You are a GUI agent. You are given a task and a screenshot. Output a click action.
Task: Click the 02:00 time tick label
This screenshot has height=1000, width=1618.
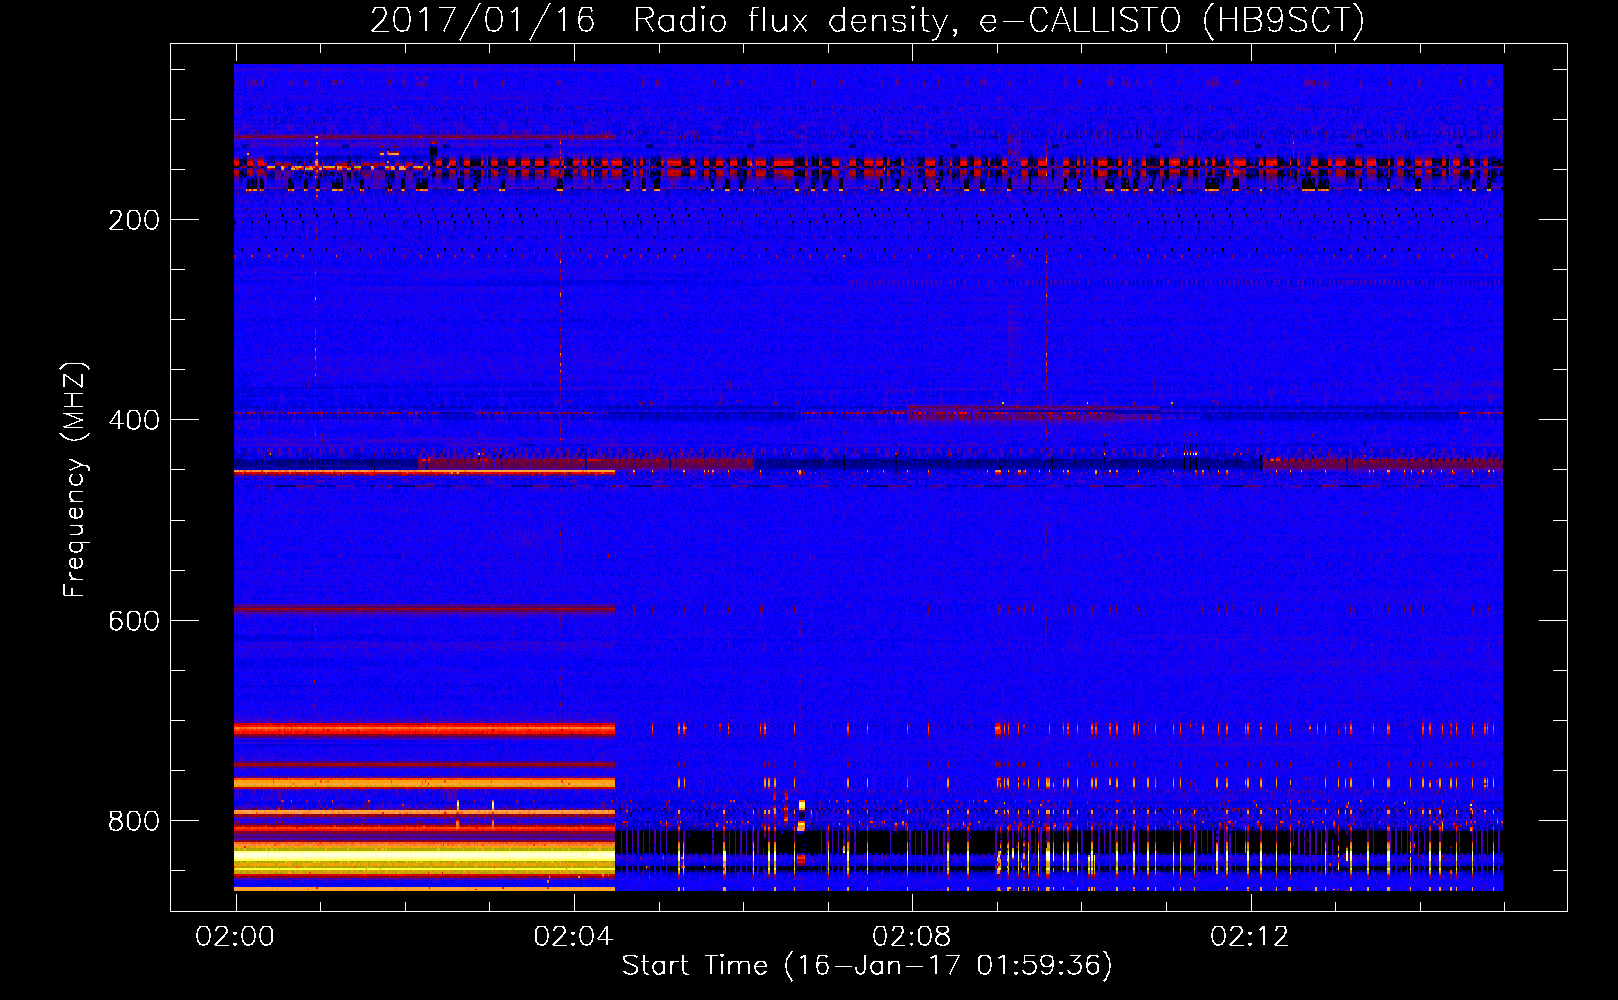(x=235, y=937)
